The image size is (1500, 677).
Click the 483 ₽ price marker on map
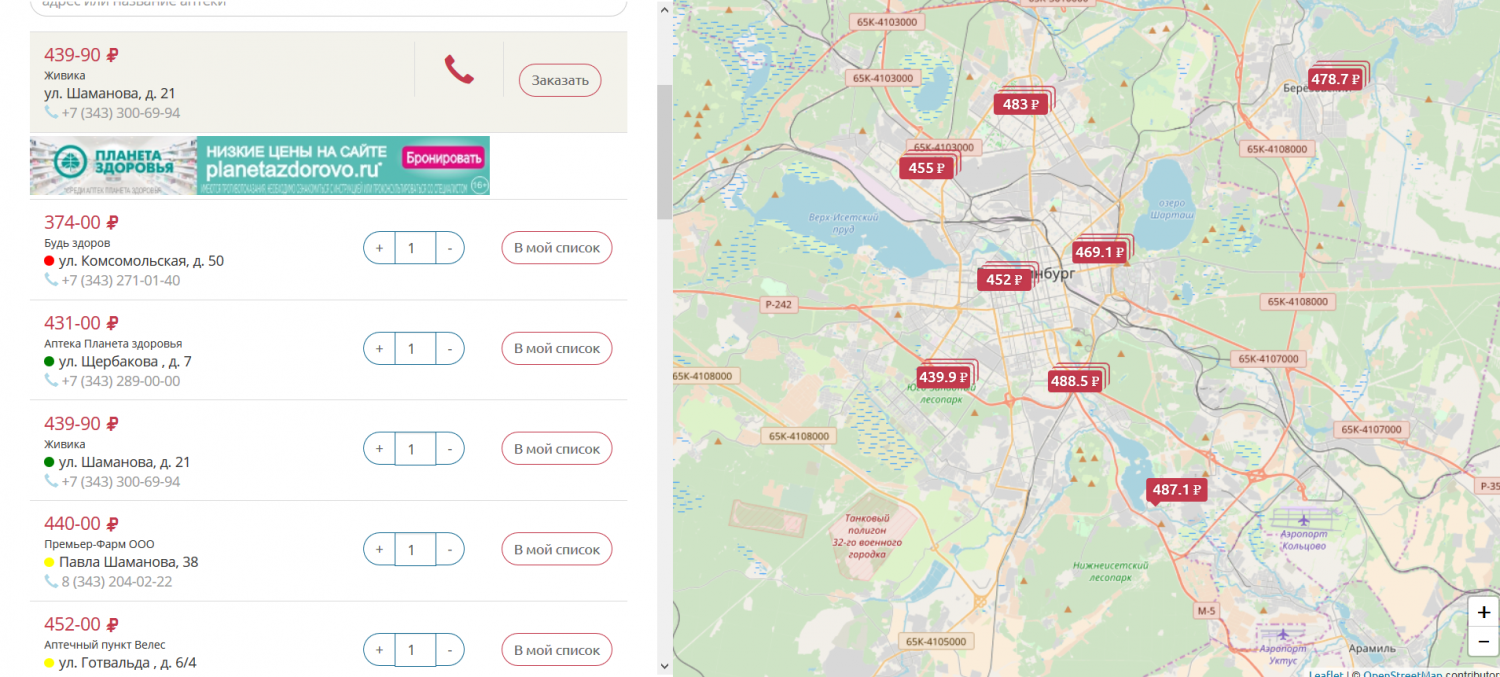[1020, 104]
